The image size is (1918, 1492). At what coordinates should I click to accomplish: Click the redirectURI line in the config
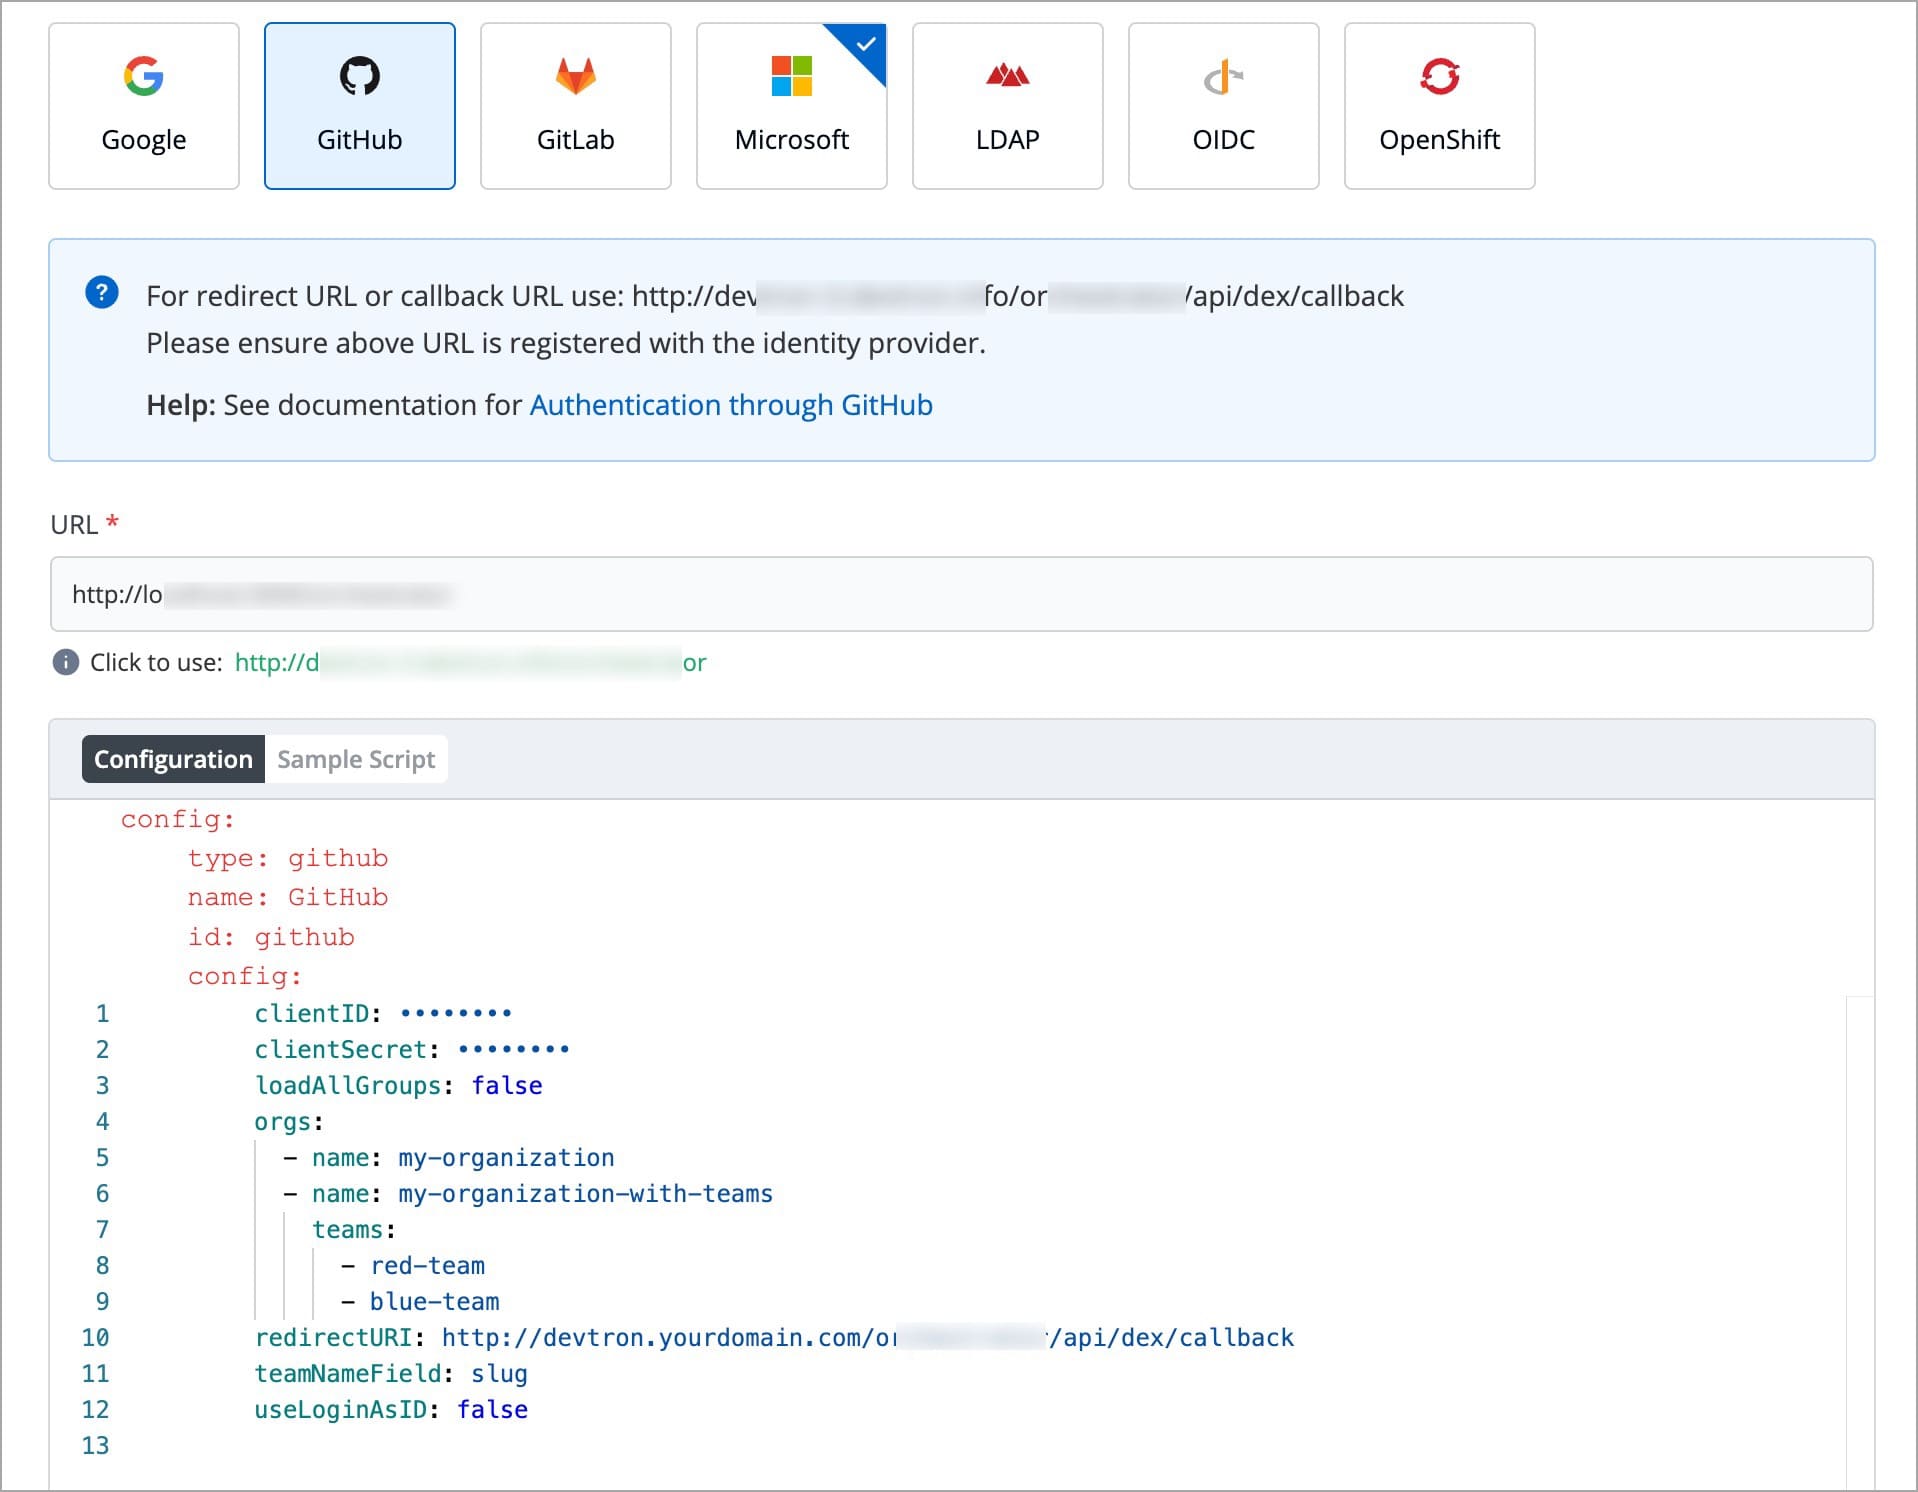700,1337
